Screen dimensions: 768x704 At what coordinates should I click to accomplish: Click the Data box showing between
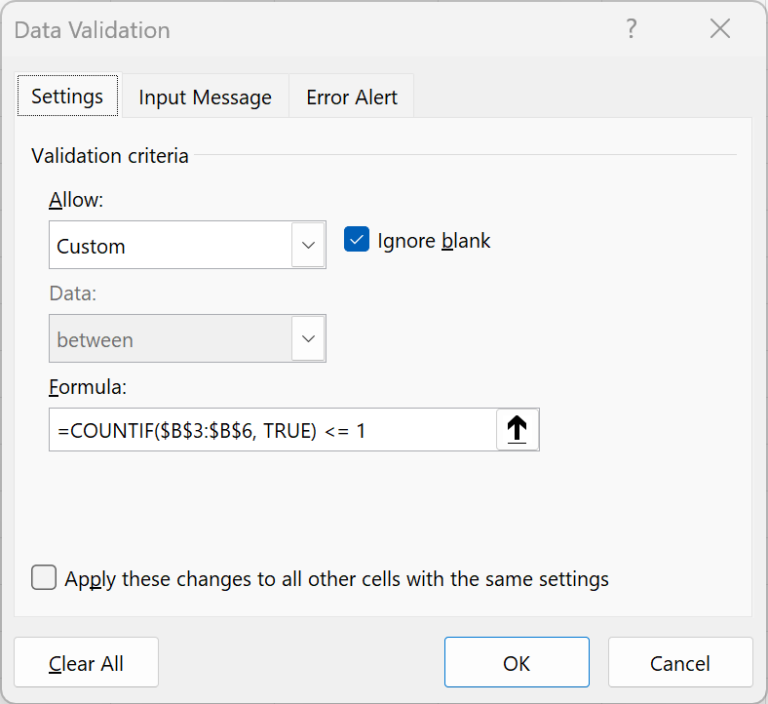(x=170, y=339)
